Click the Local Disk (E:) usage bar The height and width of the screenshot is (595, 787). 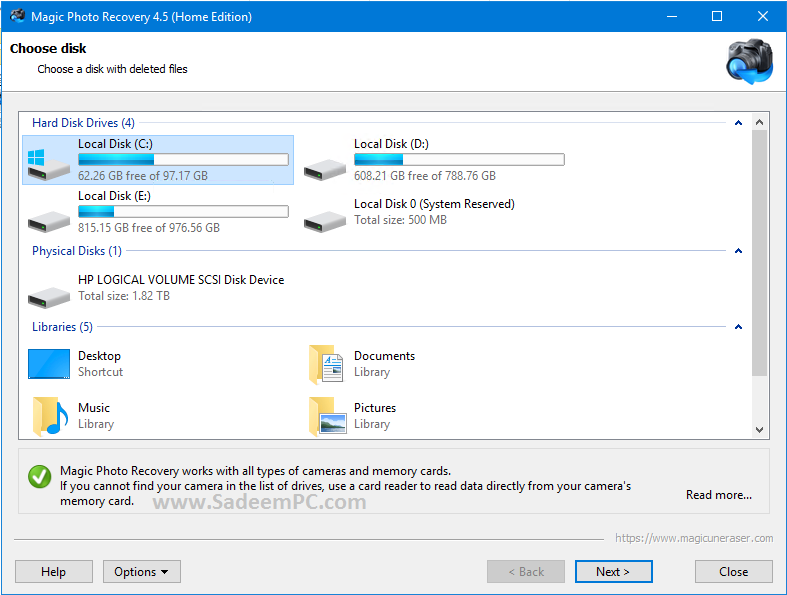[183, 211]
